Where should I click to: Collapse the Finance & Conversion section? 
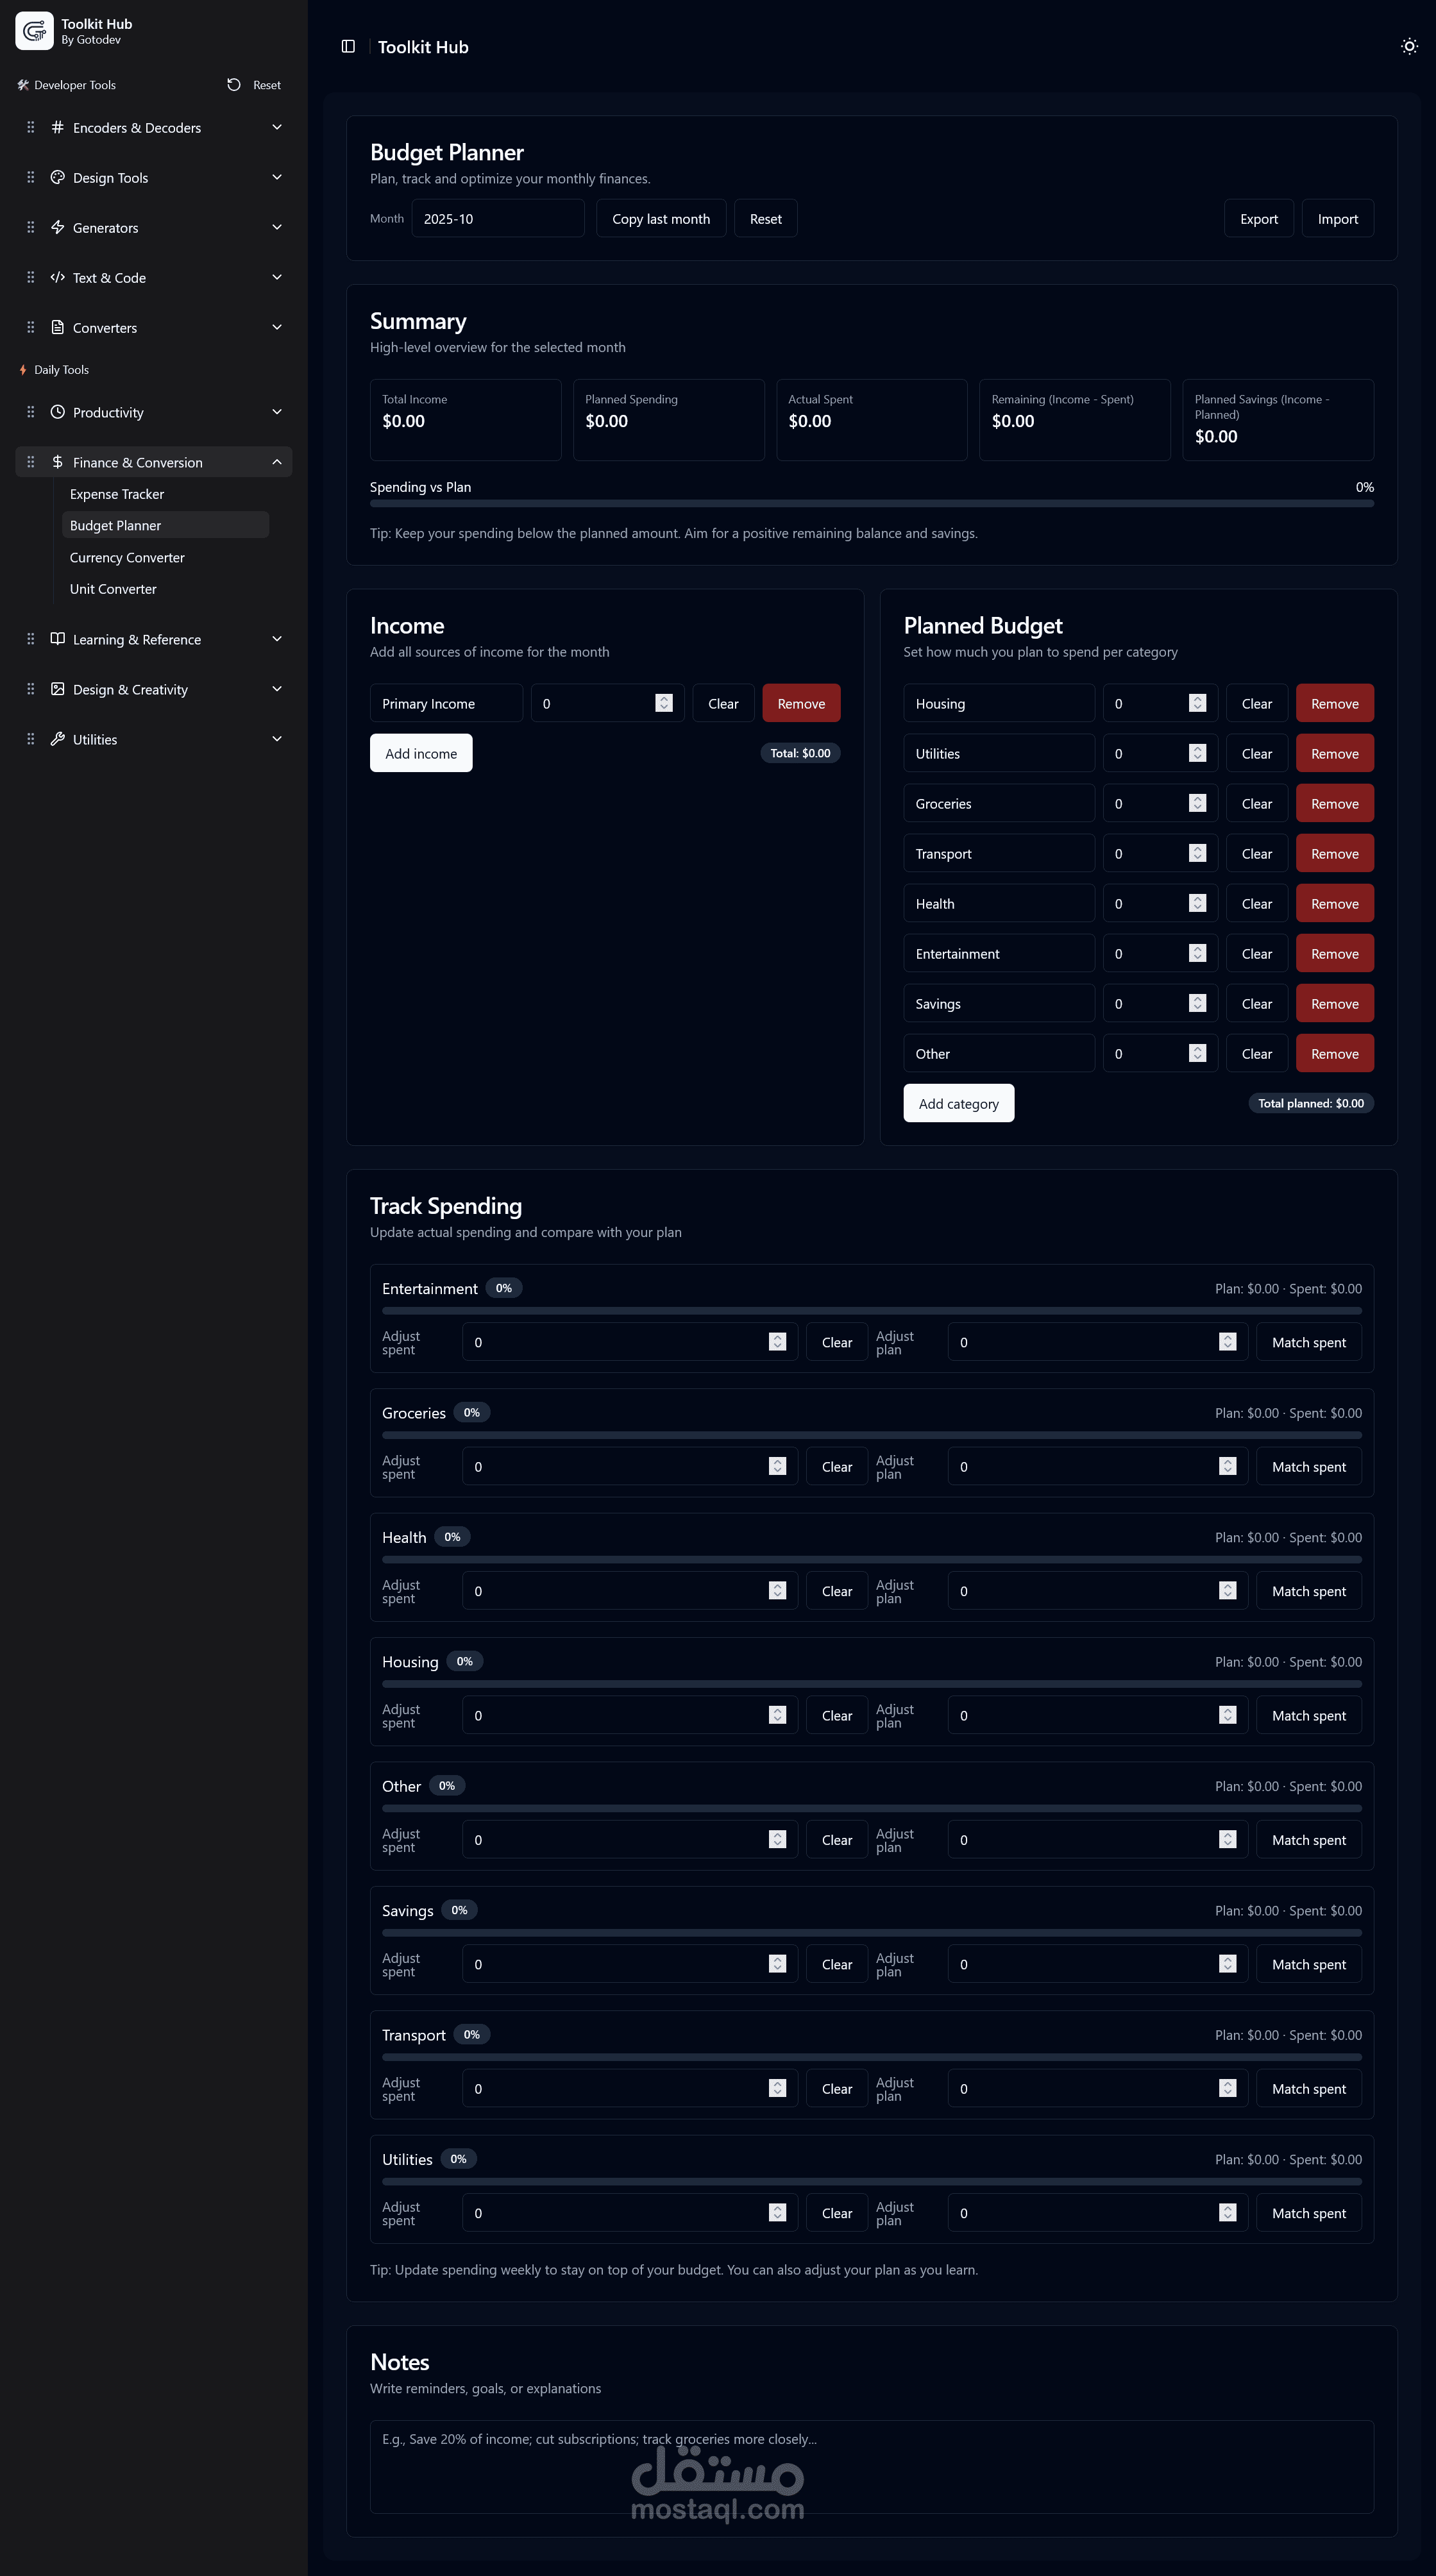pos(277,462)
